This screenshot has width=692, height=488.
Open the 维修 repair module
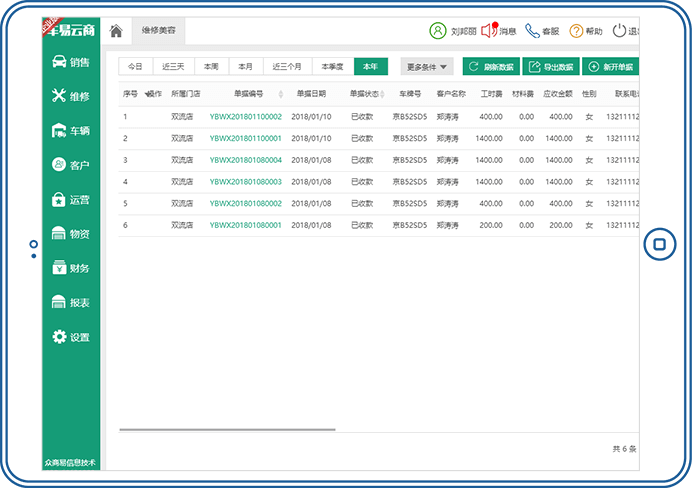71,96
